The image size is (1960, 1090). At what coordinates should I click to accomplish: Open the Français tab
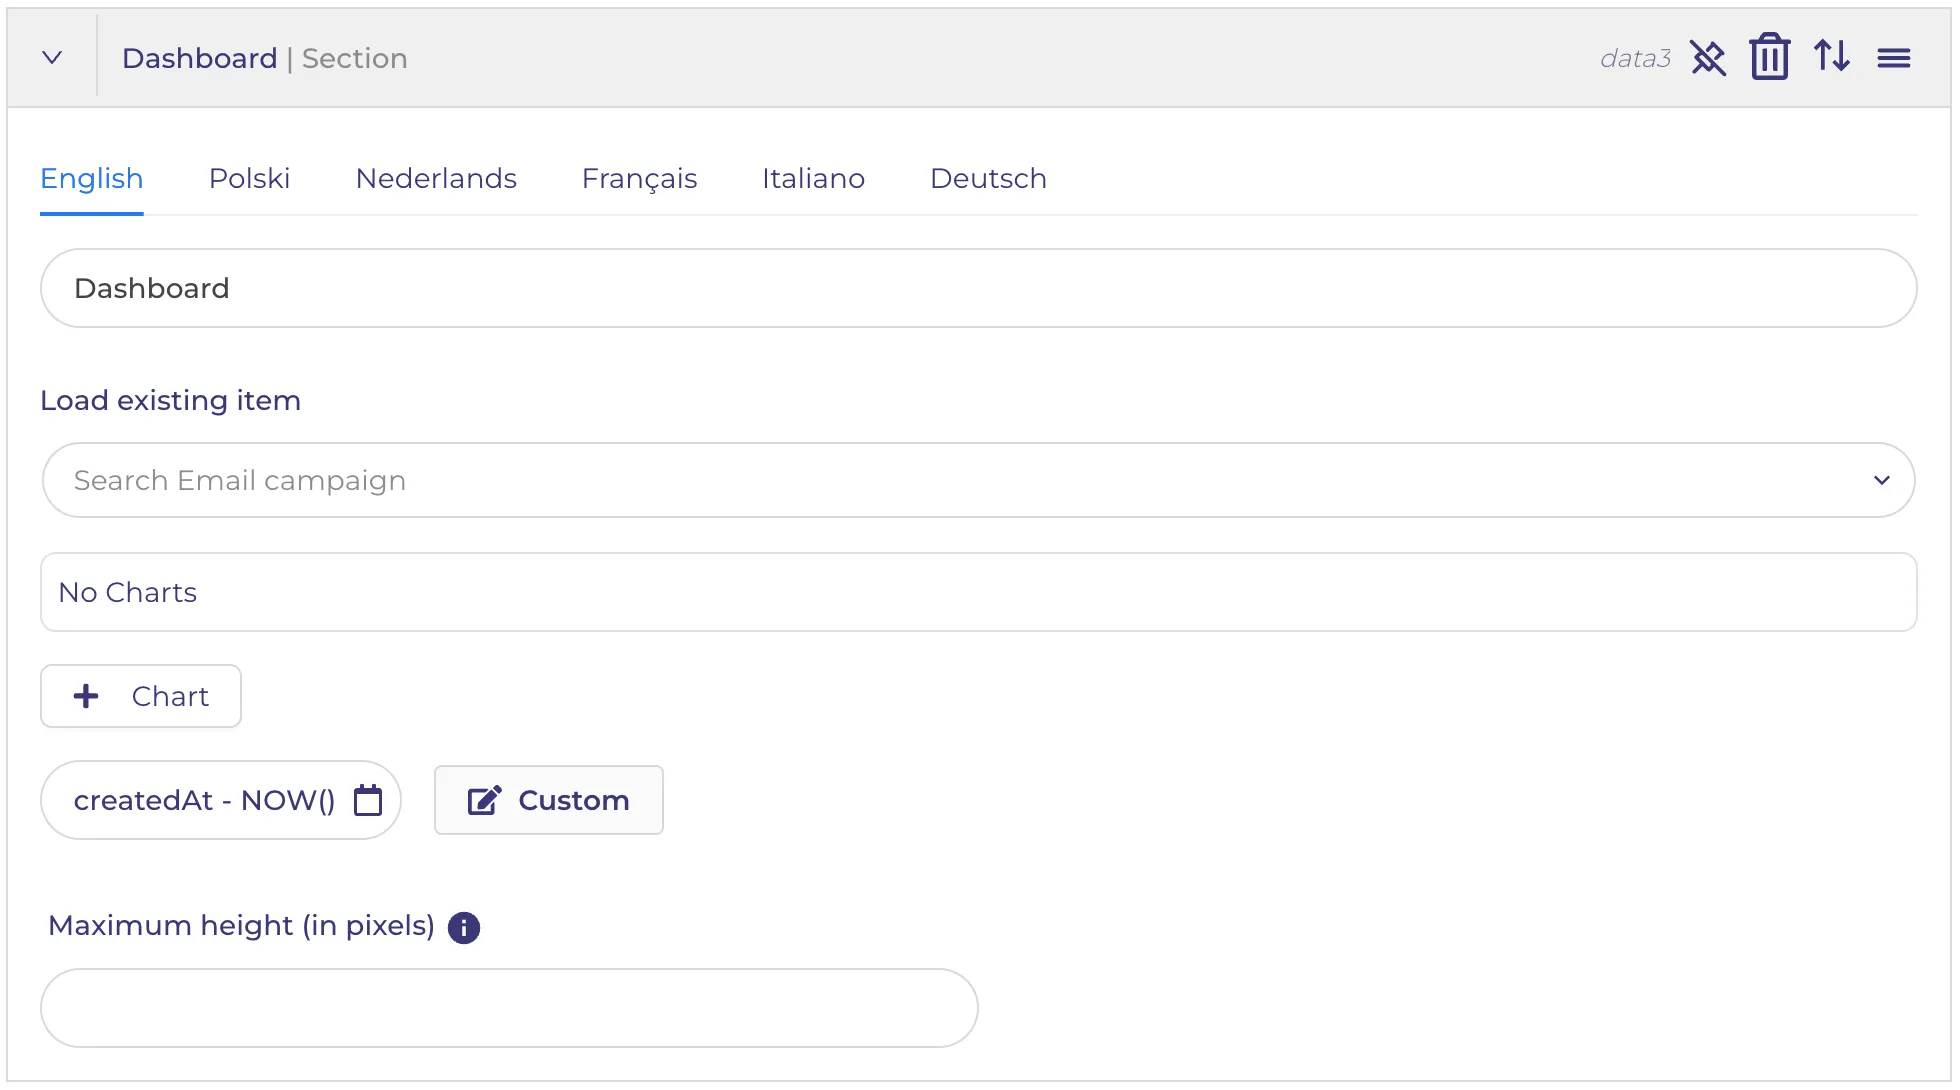[x=639, y=179]
